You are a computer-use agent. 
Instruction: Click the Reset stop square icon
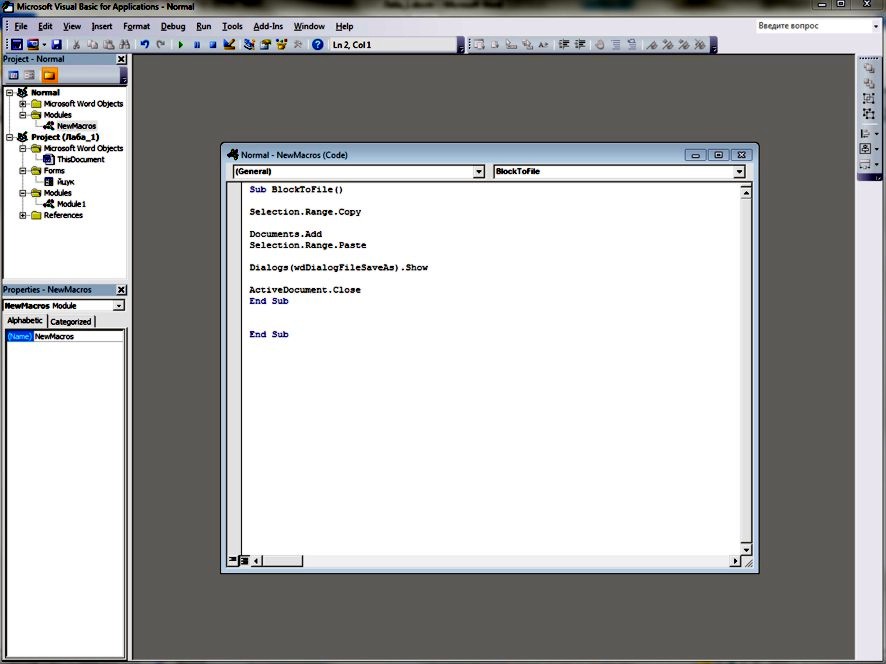212,44
